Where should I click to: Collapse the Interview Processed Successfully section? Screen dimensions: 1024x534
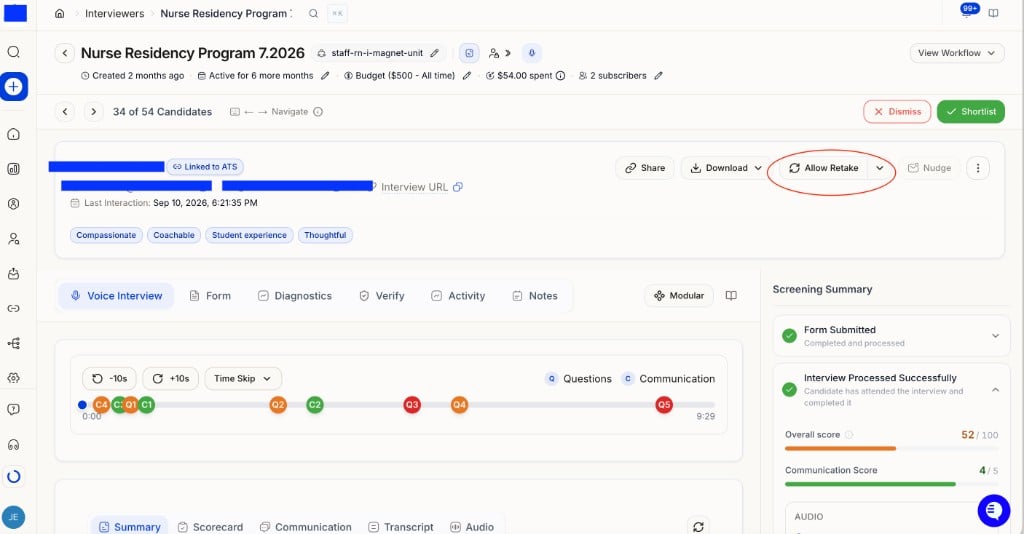(995, 390)
